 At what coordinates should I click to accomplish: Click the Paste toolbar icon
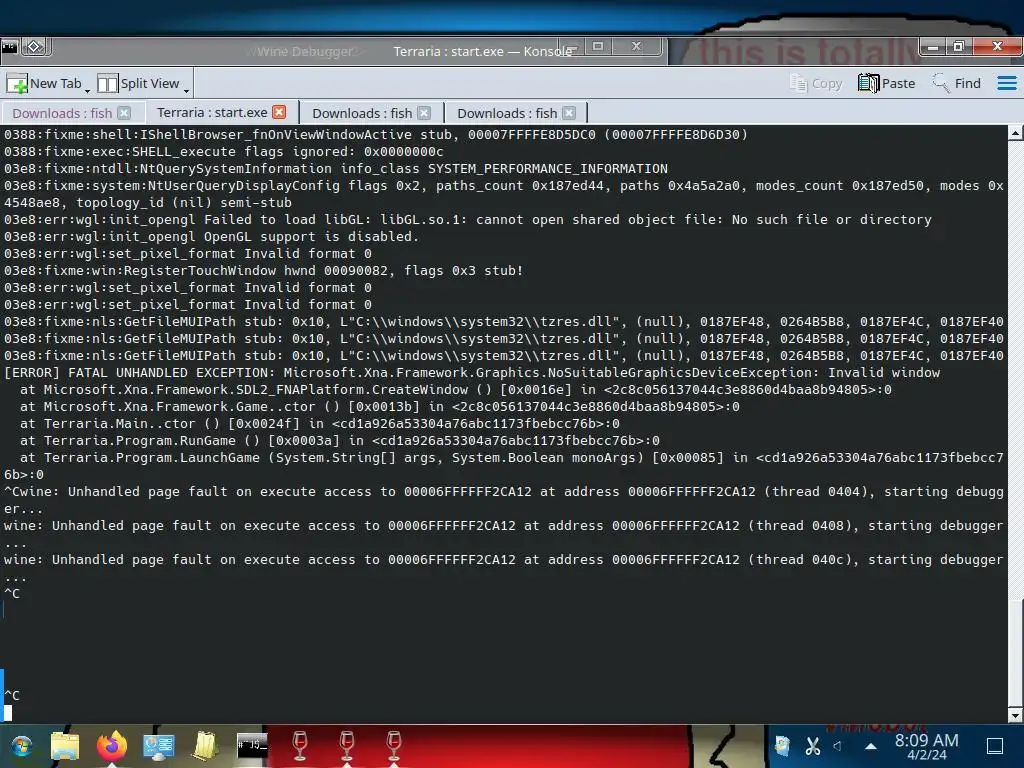pos(886,84)
